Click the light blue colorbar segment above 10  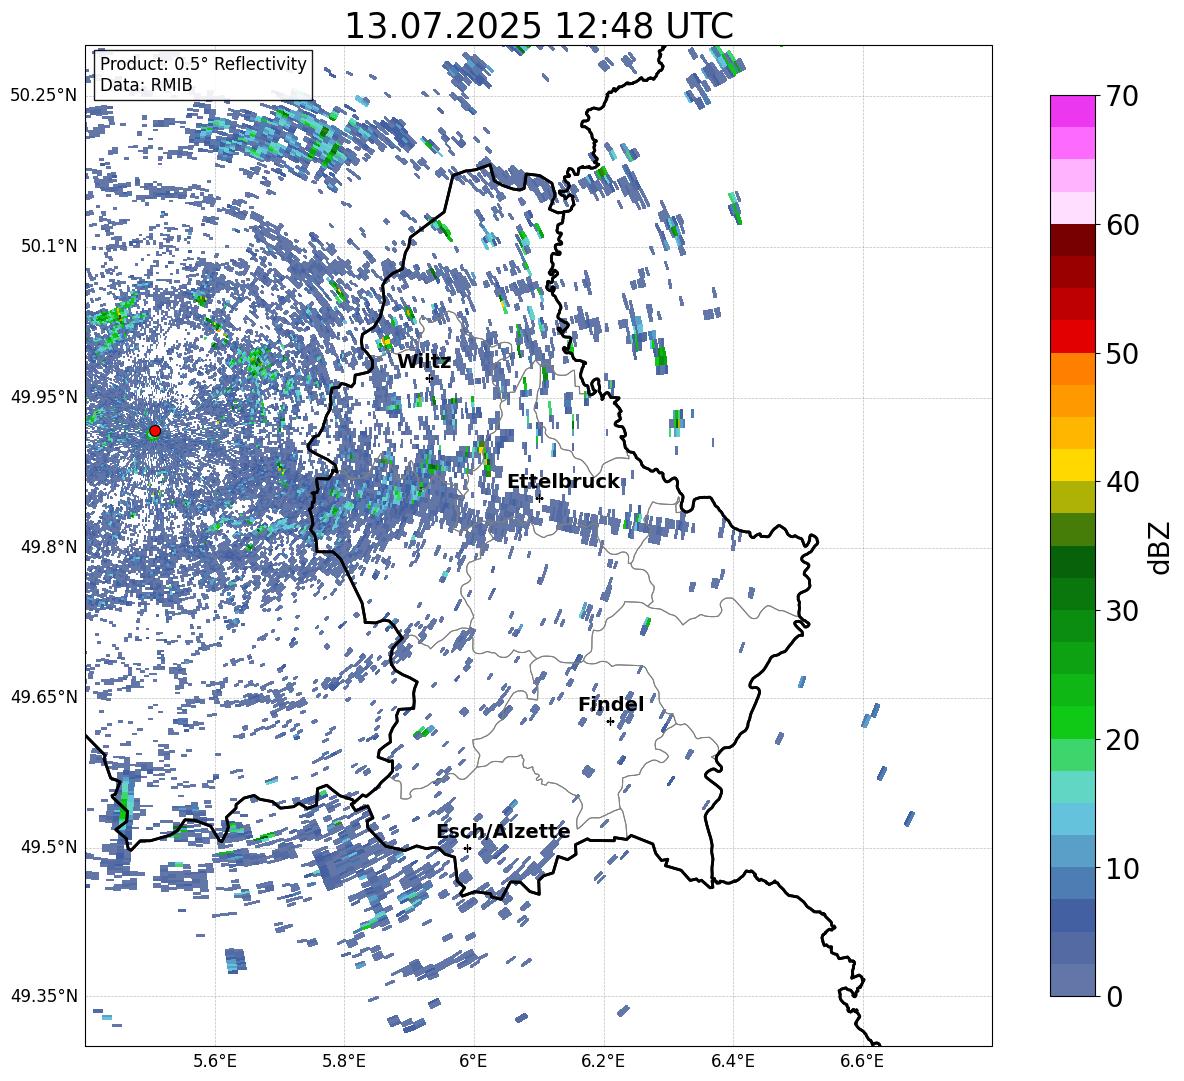(x=1072, y=851)
